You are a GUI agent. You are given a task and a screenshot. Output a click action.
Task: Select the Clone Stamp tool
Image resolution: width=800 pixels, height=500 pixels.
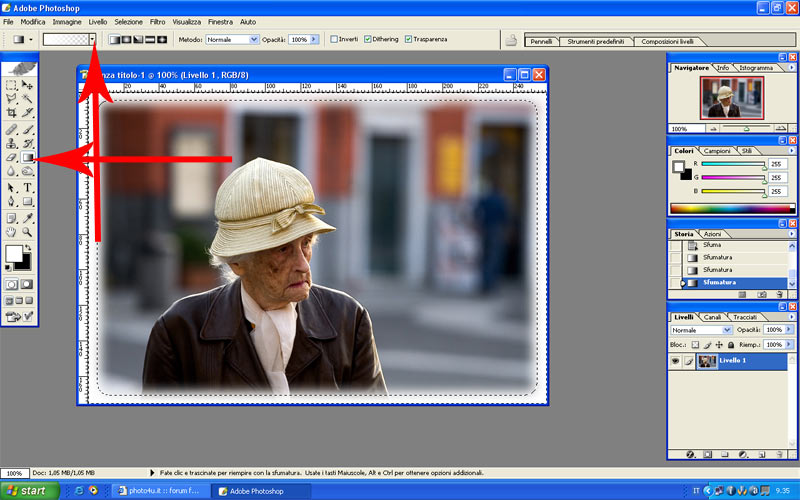(11, 143)
